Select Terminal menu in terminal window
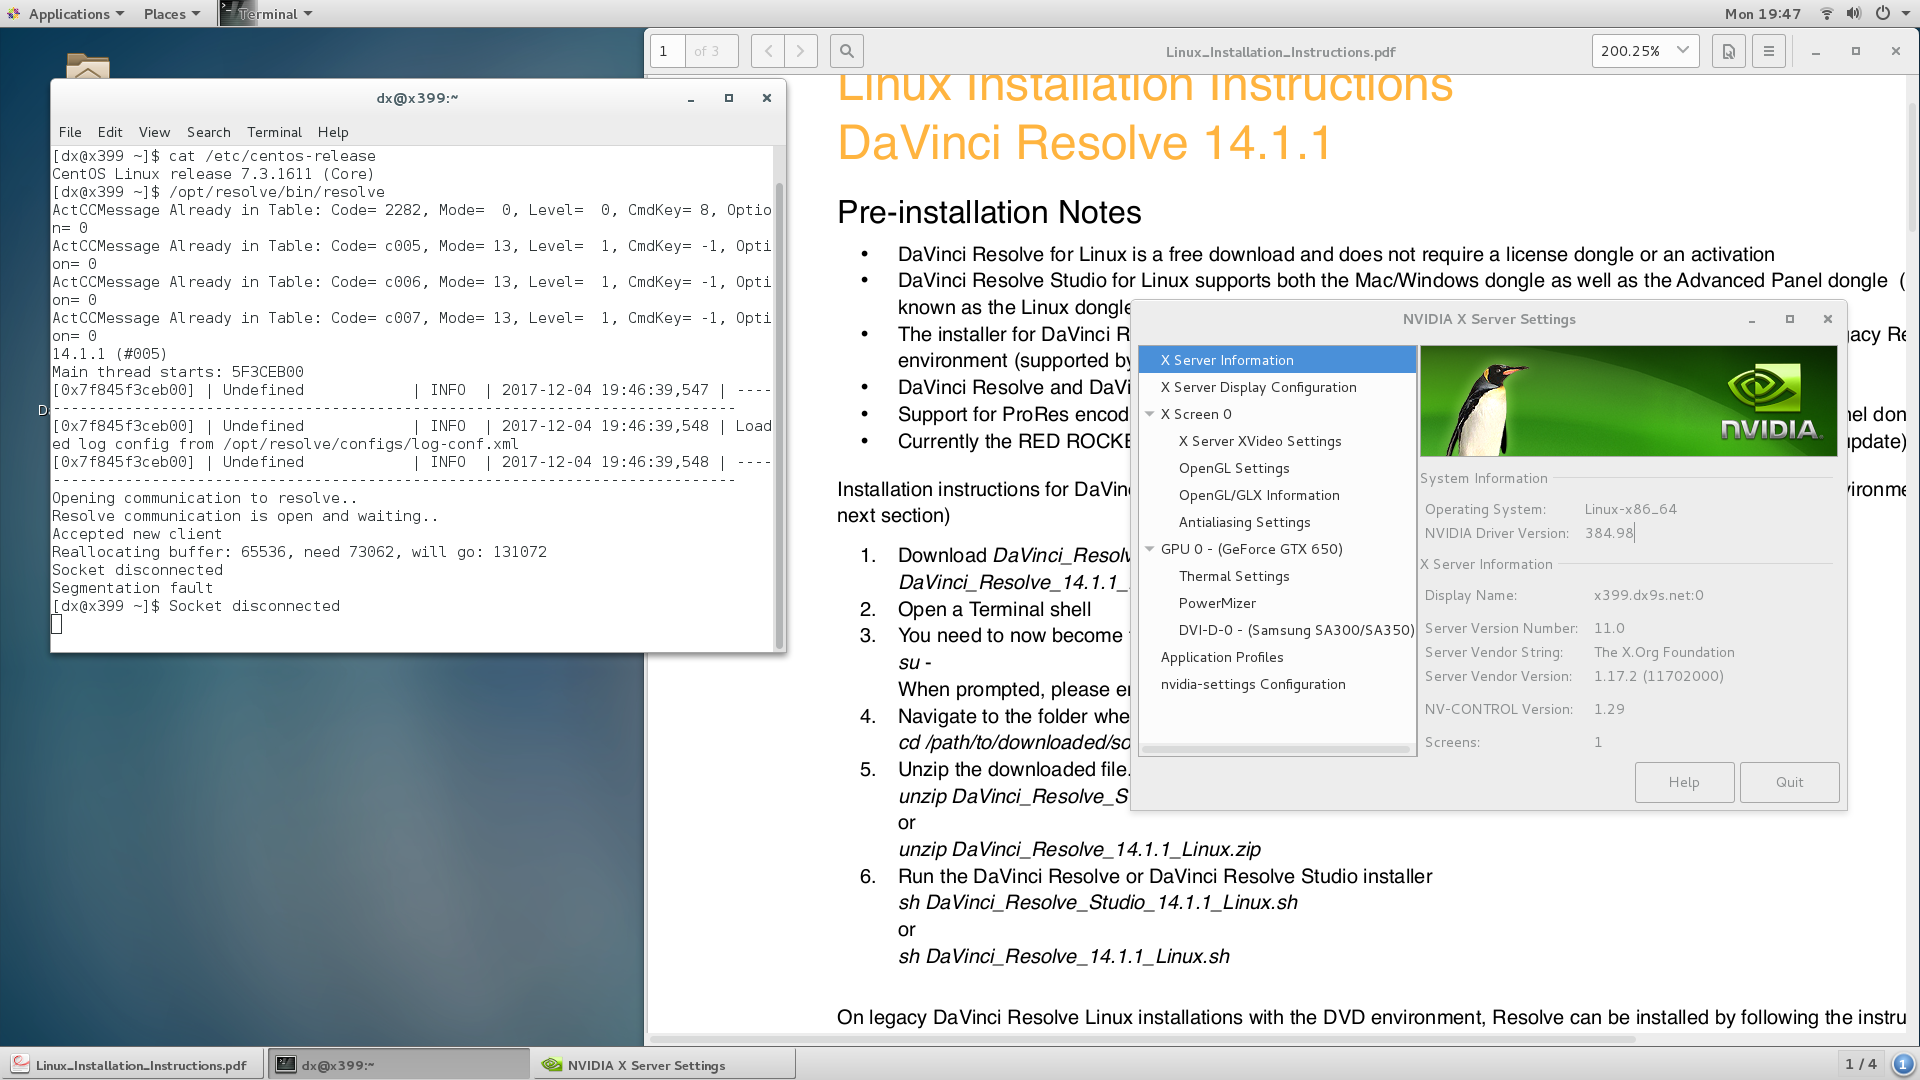Screen dimensions: 1920x1080 273,131
